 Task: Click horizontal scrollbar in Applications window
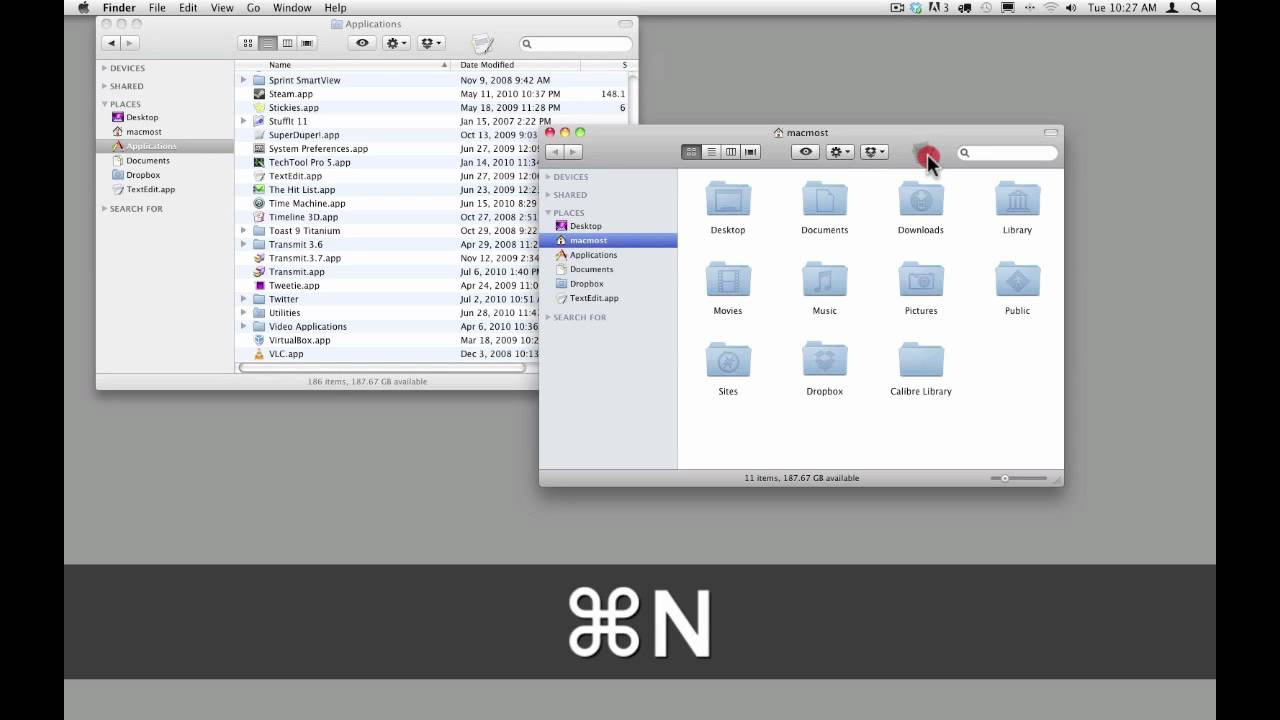(382, 367)
